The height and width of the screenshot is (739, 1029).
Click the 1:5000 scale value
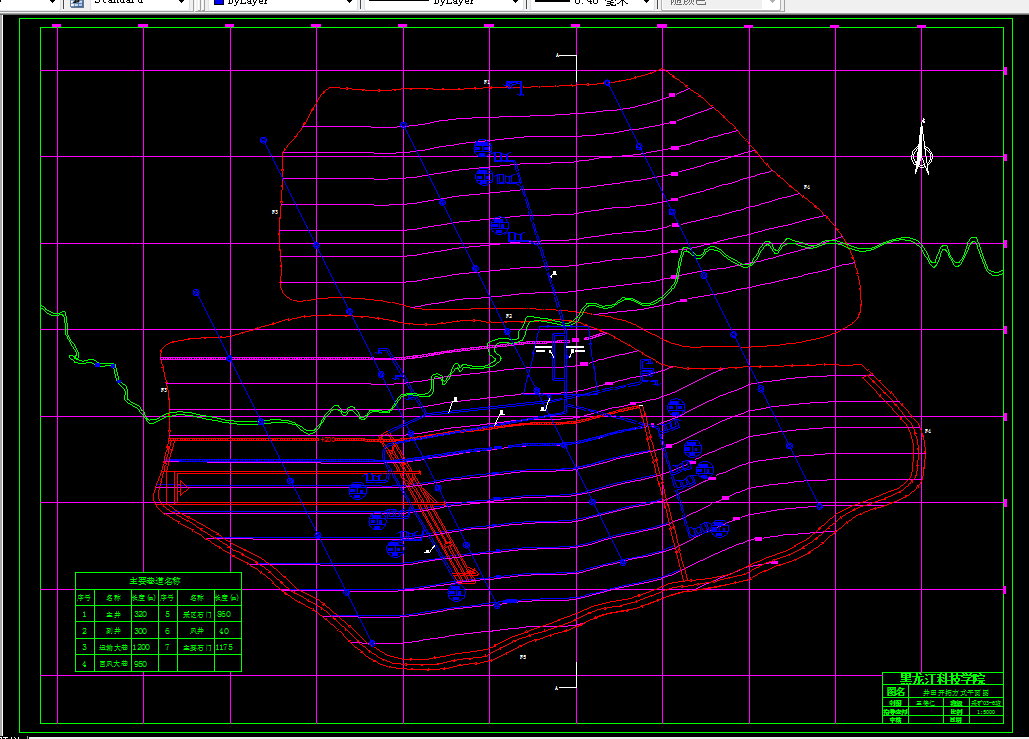pyautogui.click(x=986, y=711)
